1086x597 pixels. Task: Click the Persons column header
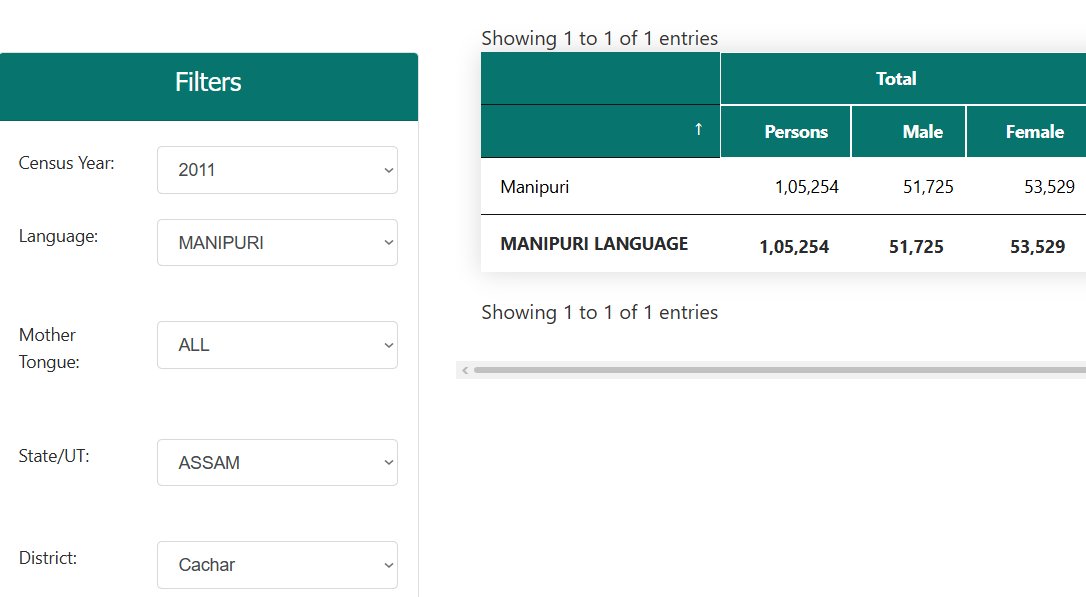(785, 132)
